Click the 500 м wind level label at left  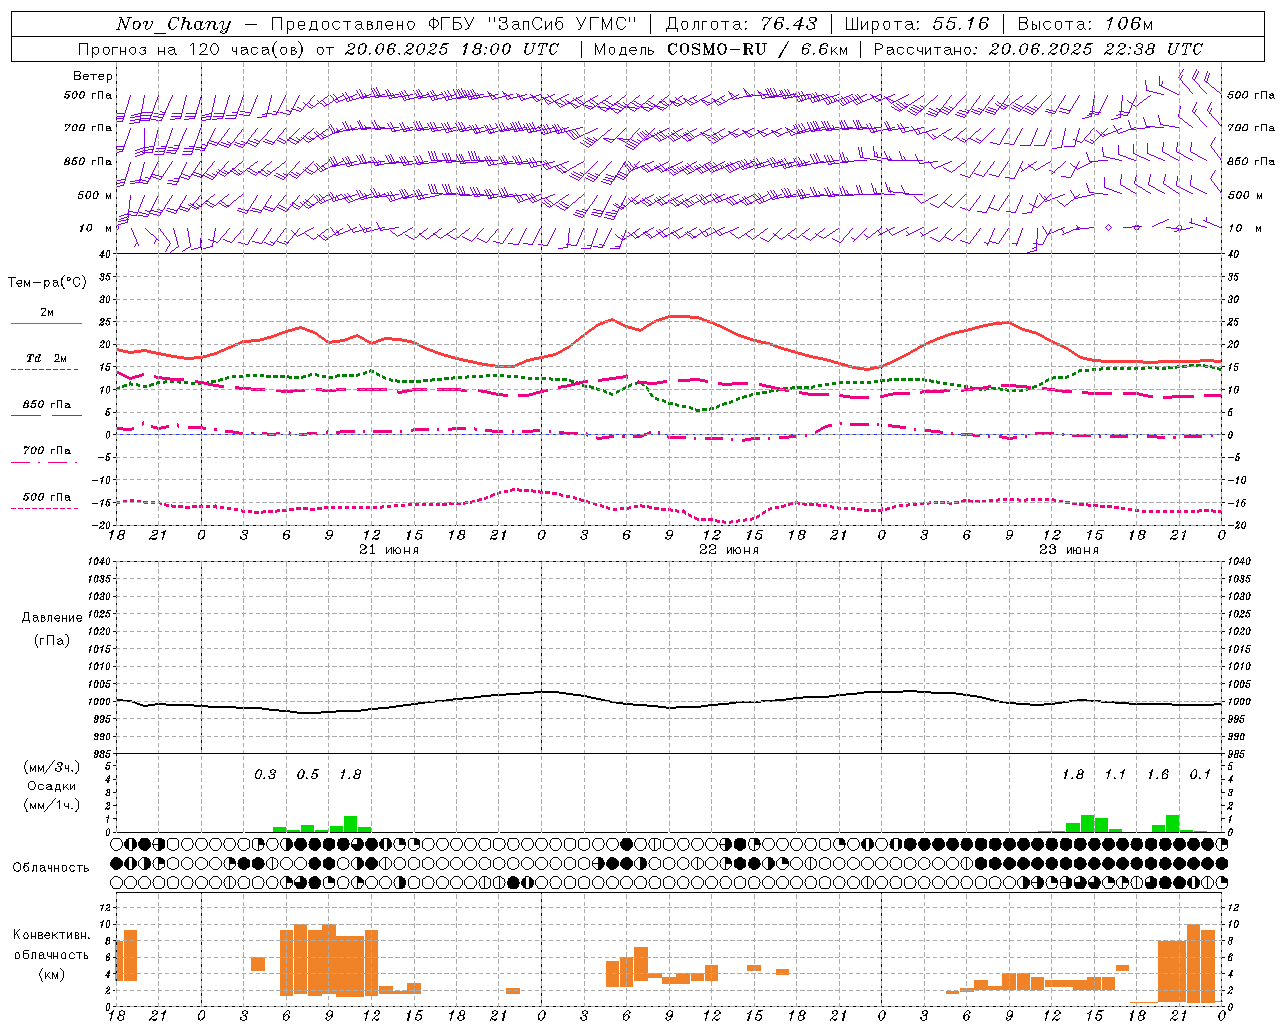click(95, 195)
